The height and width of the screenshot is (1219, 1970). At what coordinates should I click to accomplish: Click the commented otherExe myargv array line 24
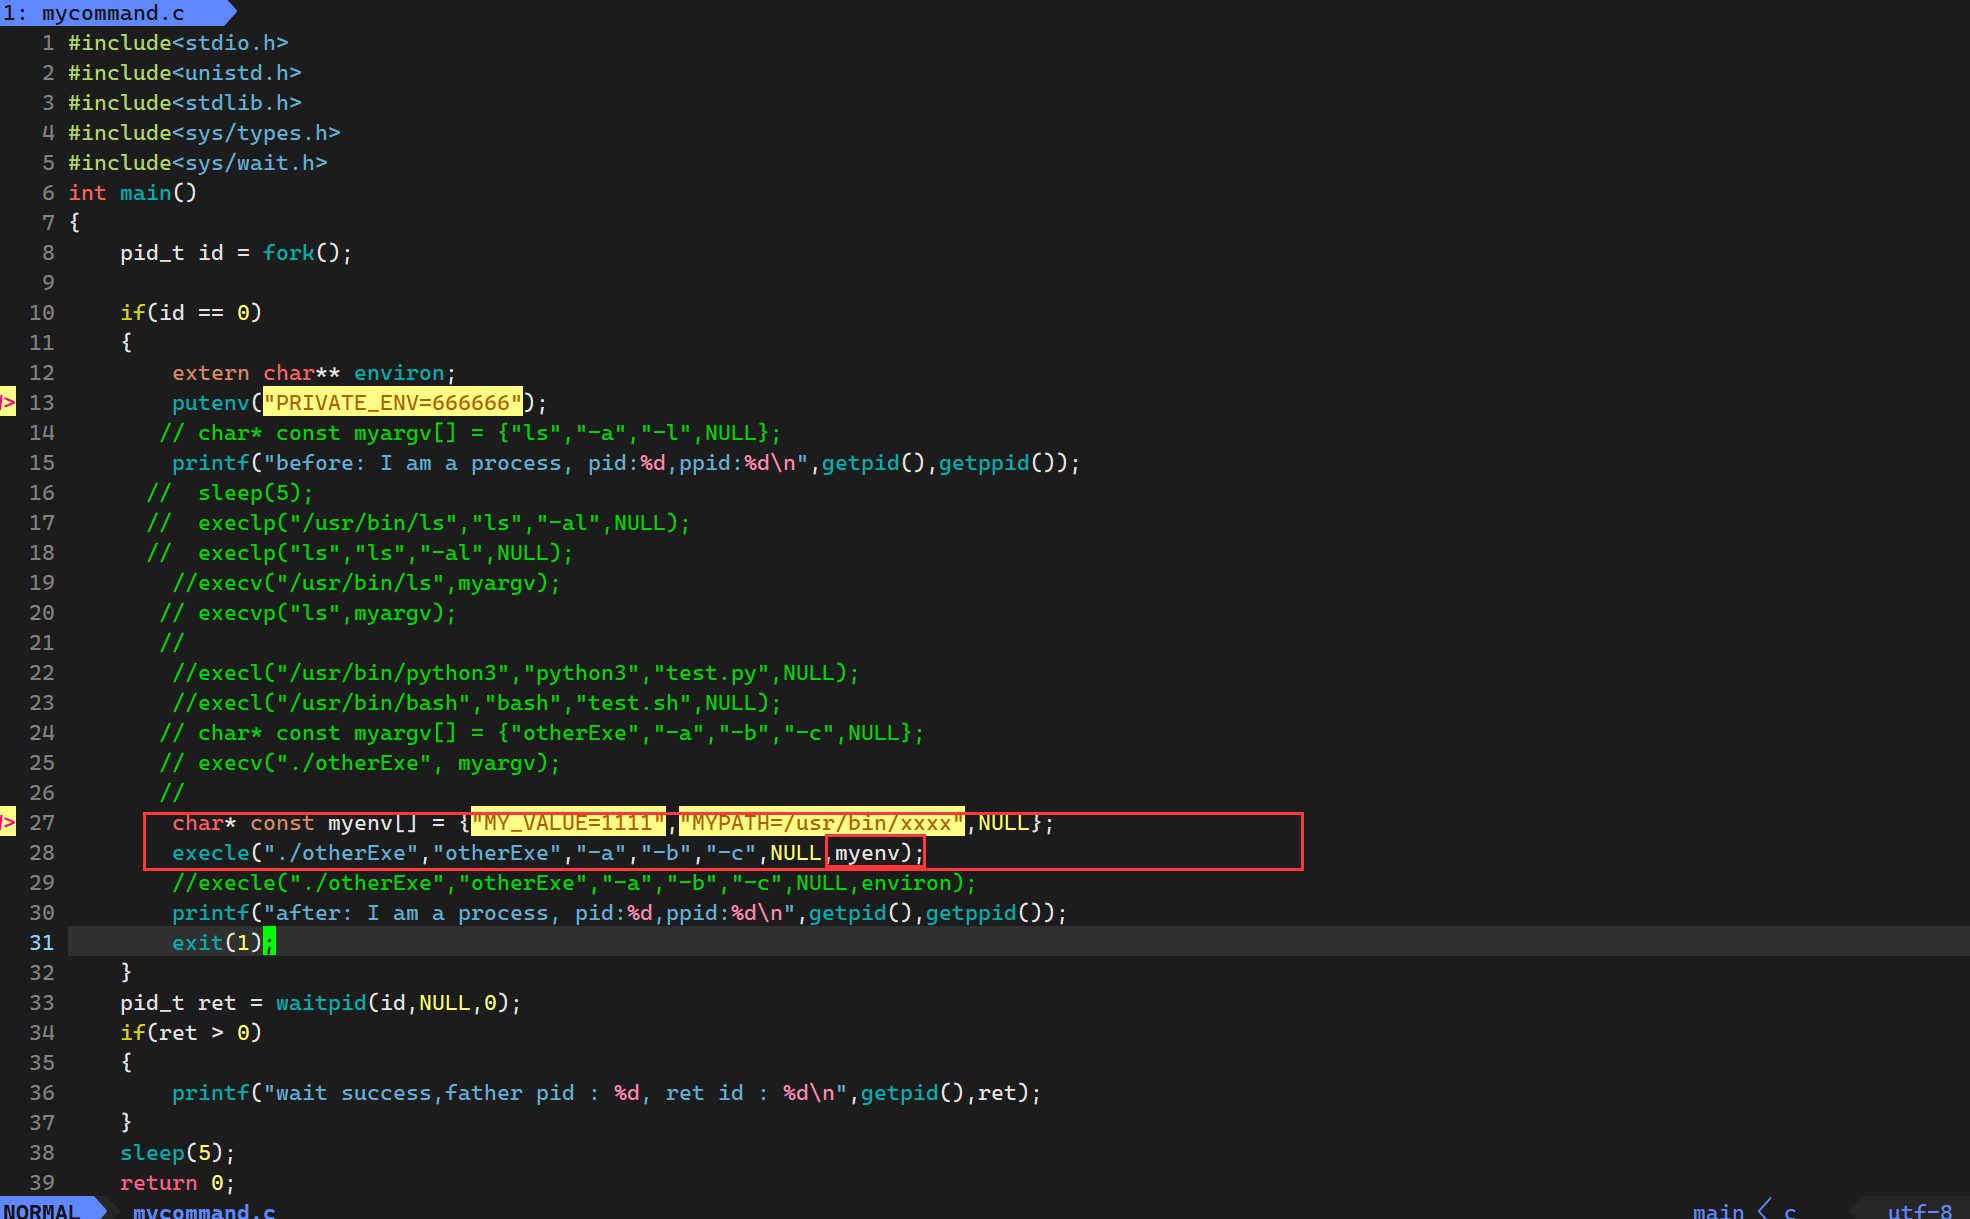(x=541, y=733)
